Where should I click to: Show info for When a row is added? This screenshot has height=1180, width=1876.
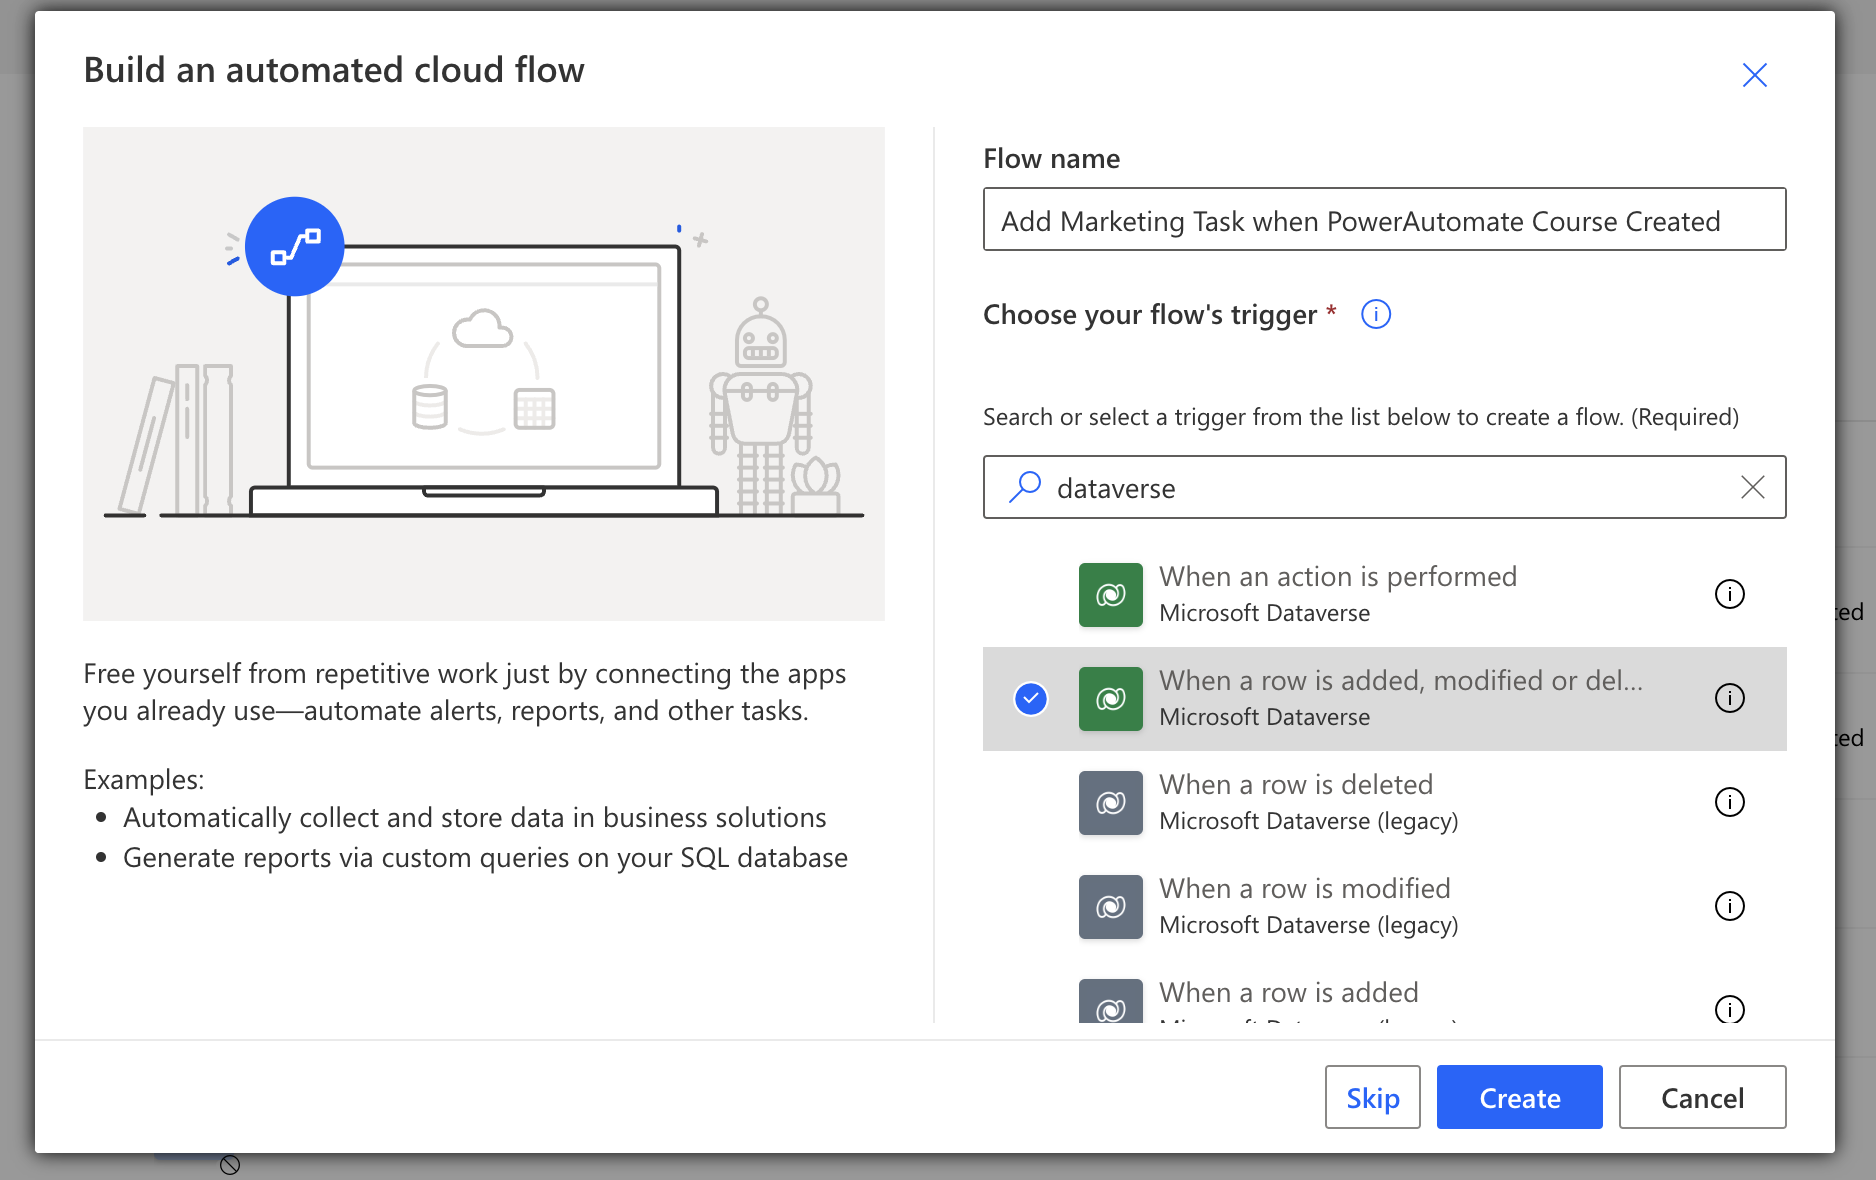pos(1729,1008)
